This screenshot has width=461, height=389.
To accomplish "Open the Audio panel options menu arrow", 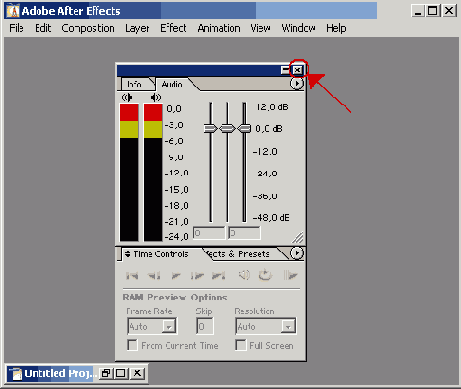I will click(297, 83).
